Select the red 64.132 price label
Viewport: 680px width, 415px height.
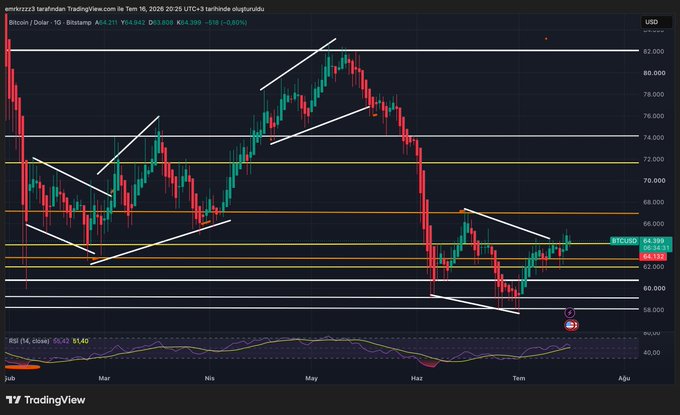coord(654,257)
